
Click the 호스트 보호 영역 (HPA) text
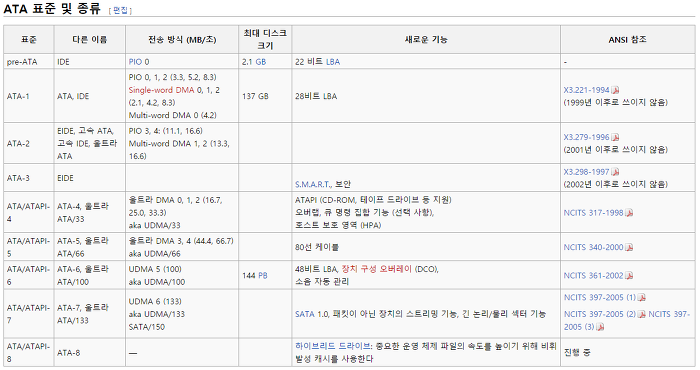coord(338,225)
